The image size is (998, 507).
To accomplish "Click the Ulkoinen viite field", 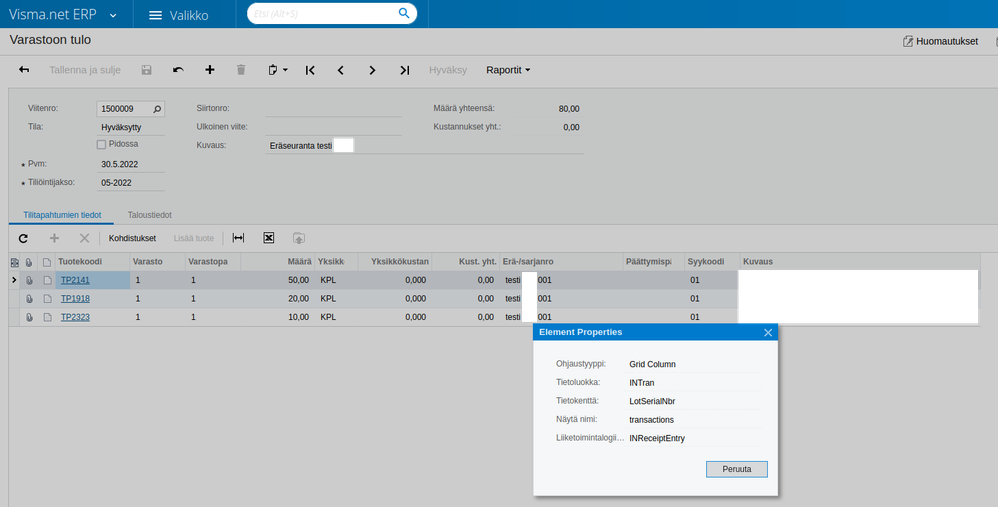I will (x=333, y=127).
